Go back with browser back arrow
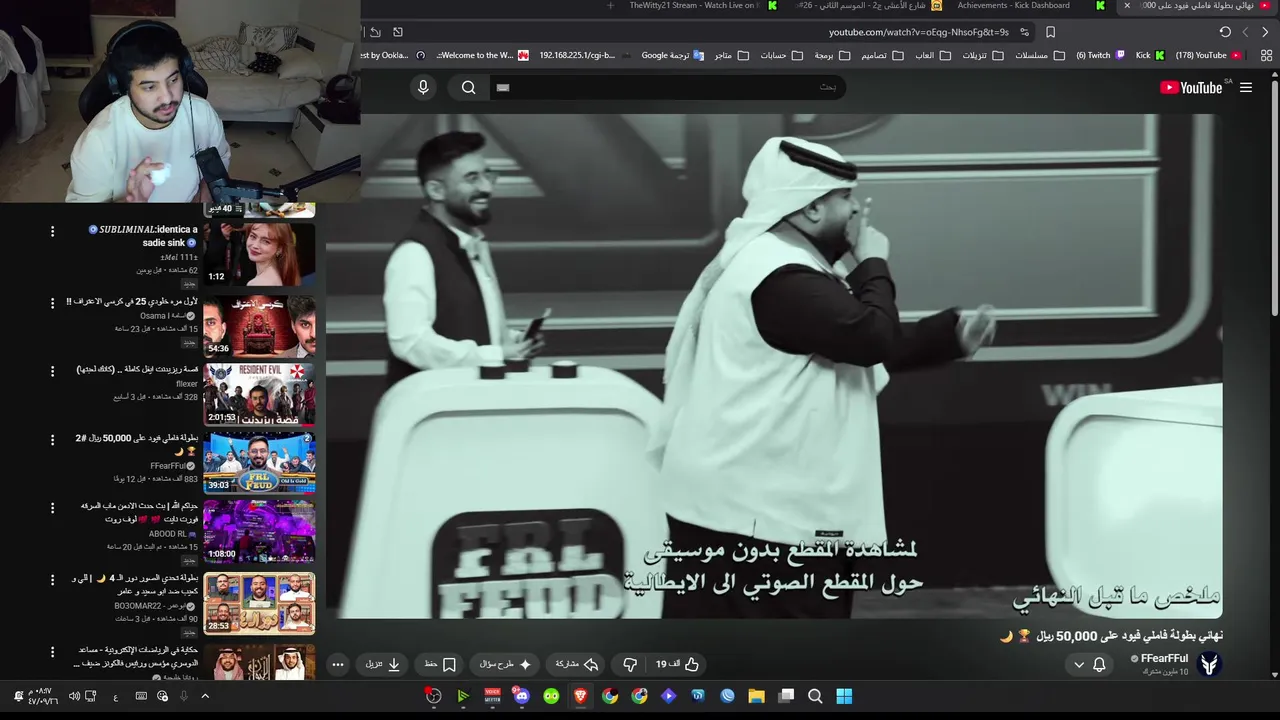1280x720 pixels. click(1265, 32)
